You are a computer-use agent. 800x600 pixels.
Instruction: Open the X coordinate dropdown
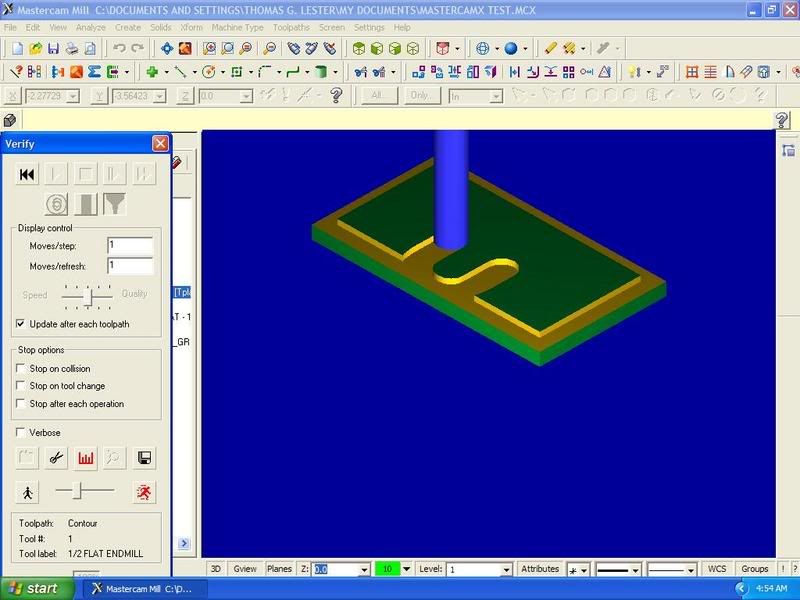tap(73, 96)
